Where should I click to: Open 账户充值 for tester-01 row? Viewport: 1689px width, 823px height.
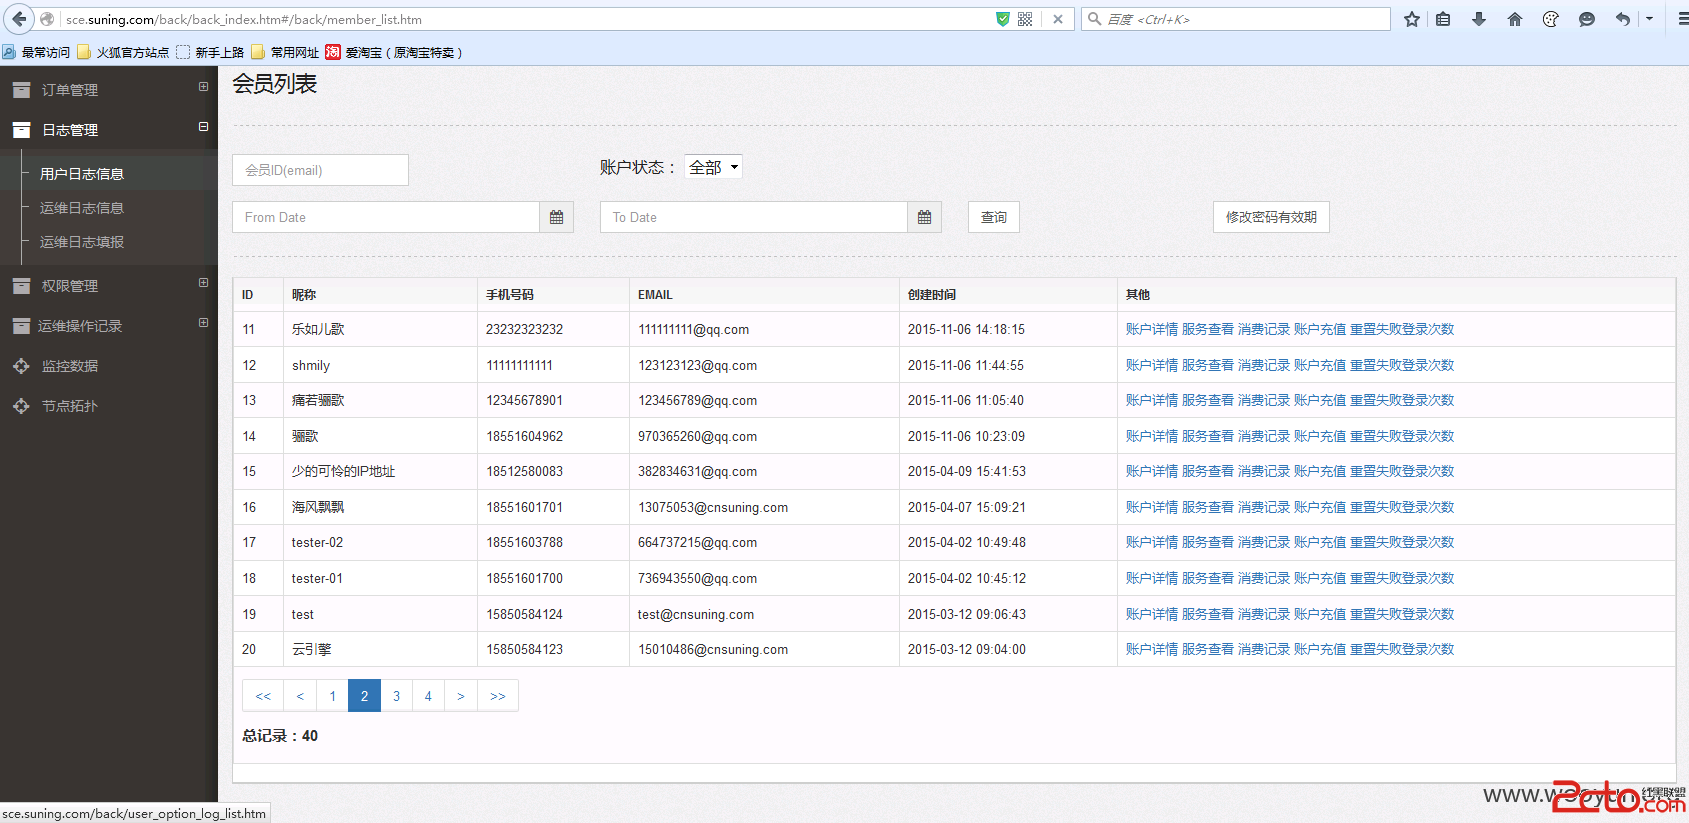(1320, 578)
